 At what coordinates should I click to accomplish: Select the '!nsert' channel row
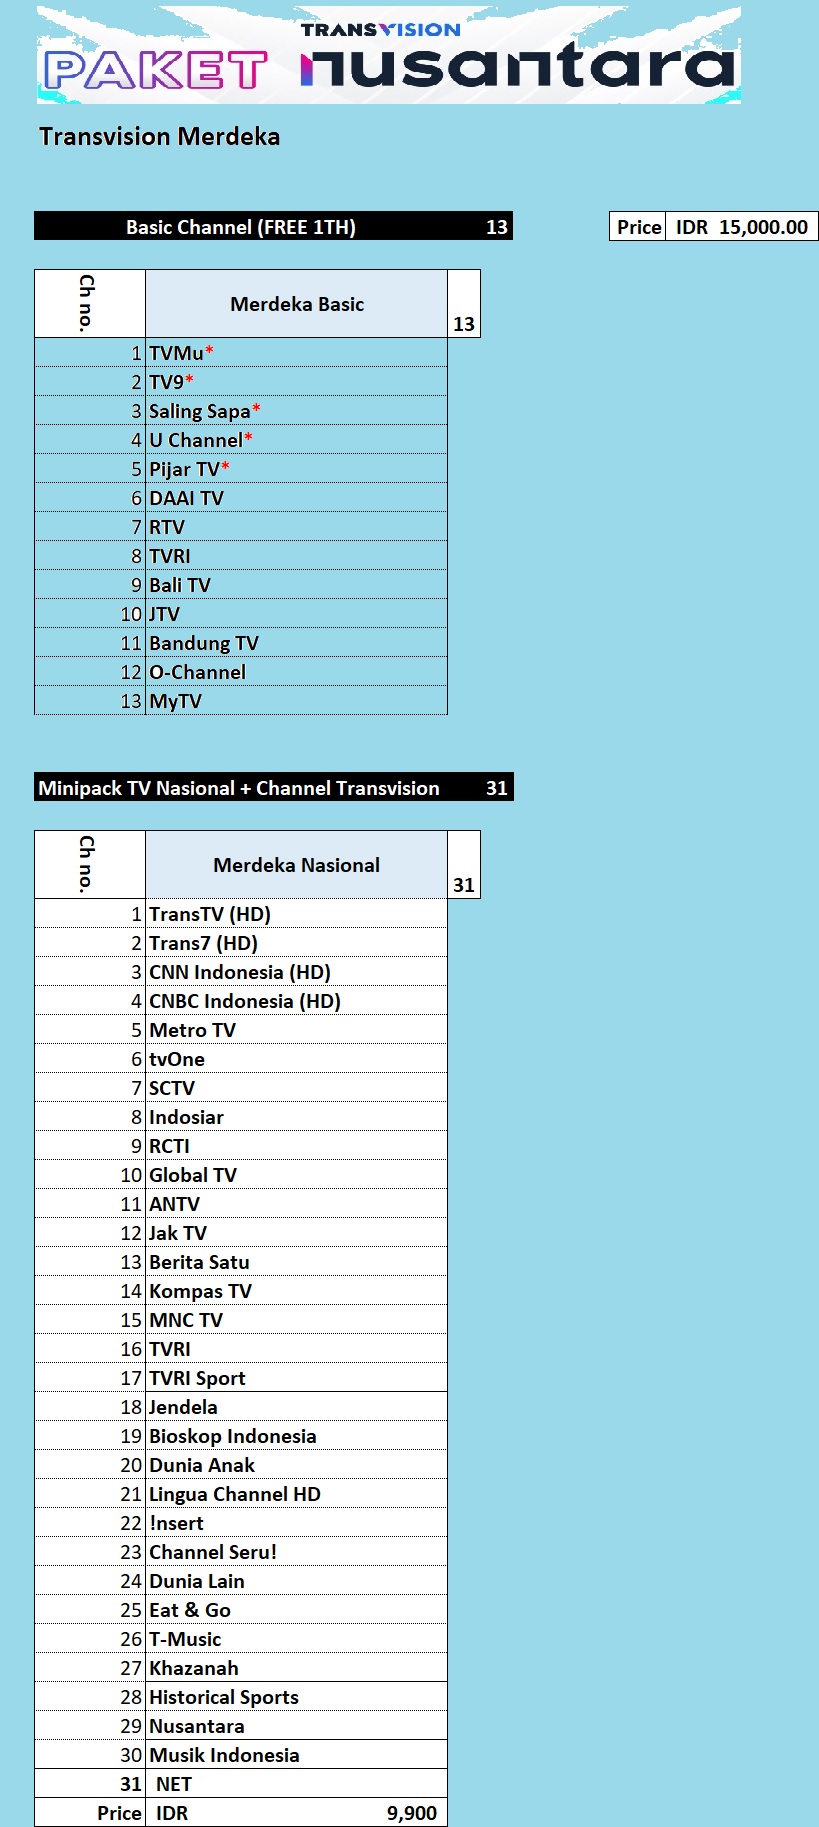click(241, 1522)
